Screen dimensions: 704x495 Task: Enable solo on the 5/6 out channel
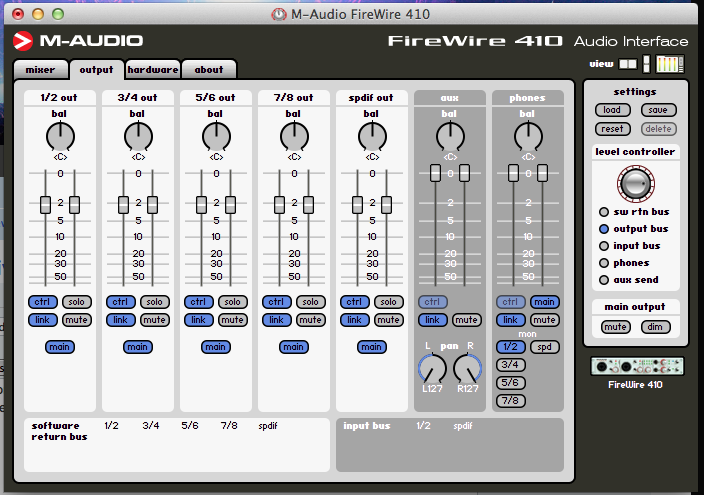point(232,302)
